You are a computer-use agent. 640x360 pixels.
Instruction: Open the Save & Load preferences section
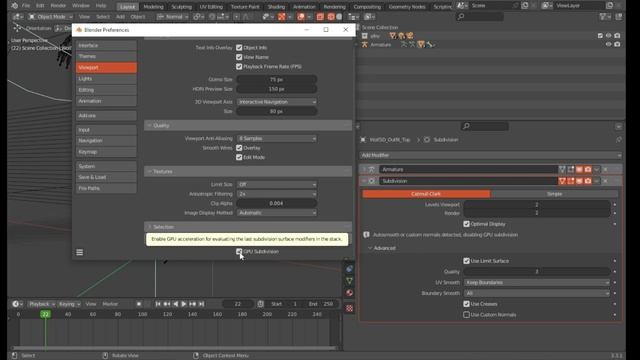point(106,177)
